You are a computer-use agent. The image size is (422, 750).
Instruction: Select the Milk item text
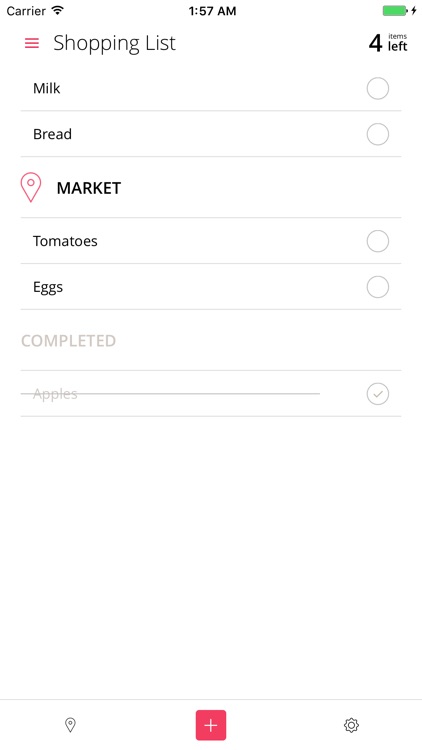[x=46, y=88]
